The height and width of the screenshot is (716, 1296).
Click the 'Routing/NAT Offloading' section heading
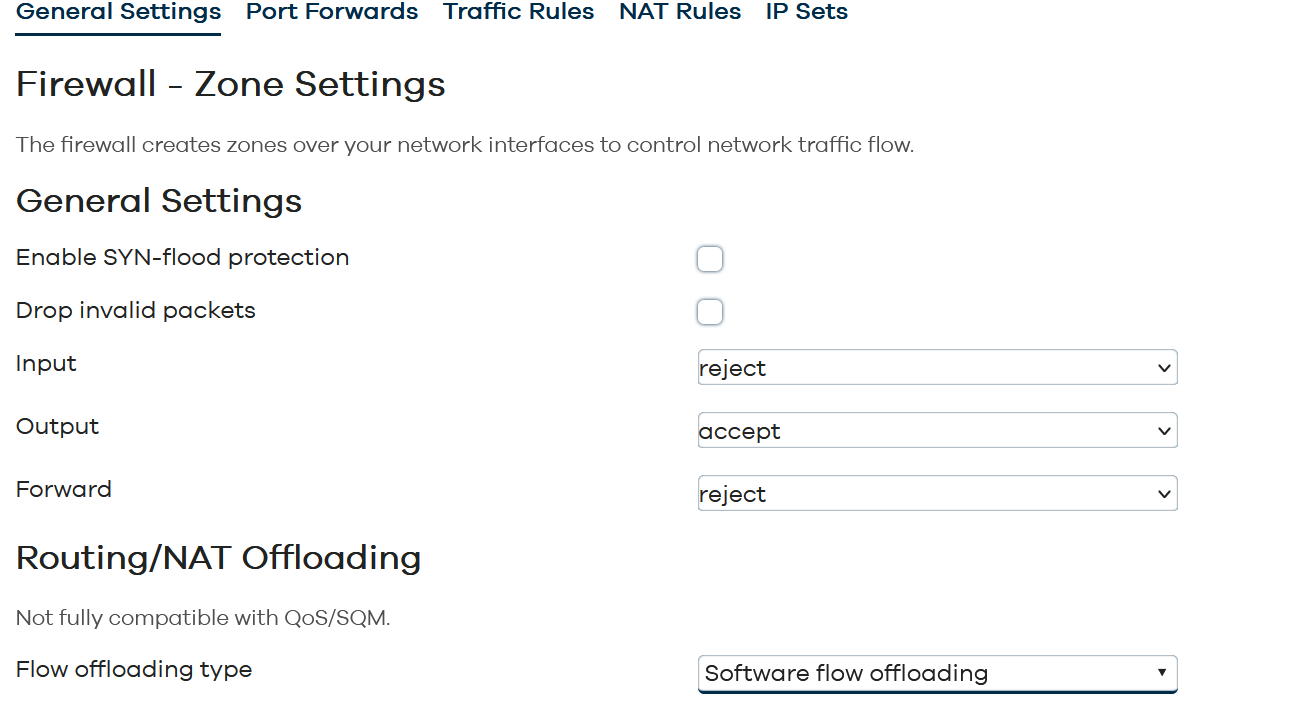tap(218, 558)
